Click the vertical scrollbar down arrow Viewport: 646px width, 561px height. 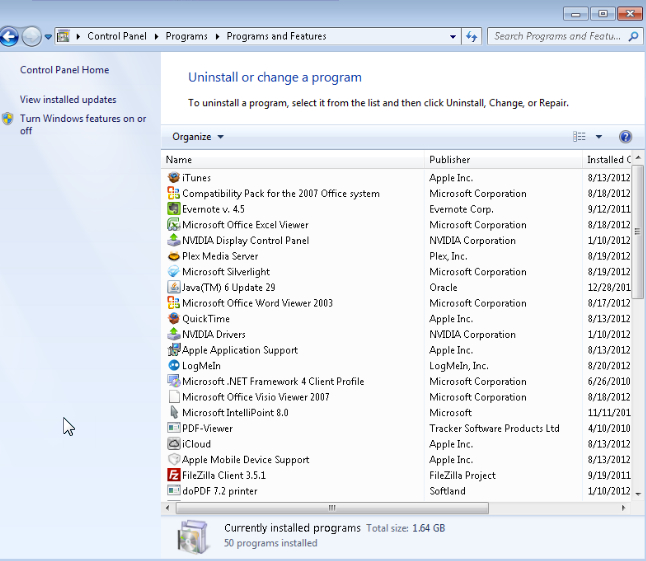pos(638,494)
